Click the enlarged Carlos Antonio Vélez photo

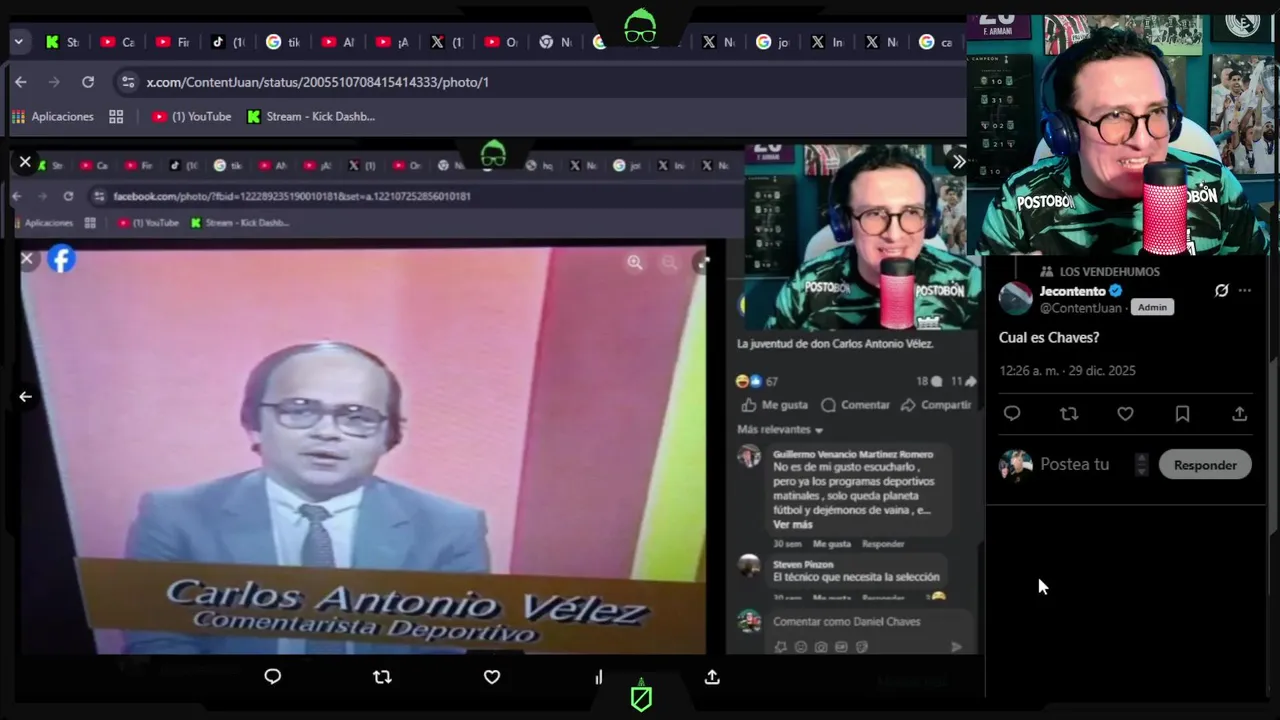[x=365, y=450]
